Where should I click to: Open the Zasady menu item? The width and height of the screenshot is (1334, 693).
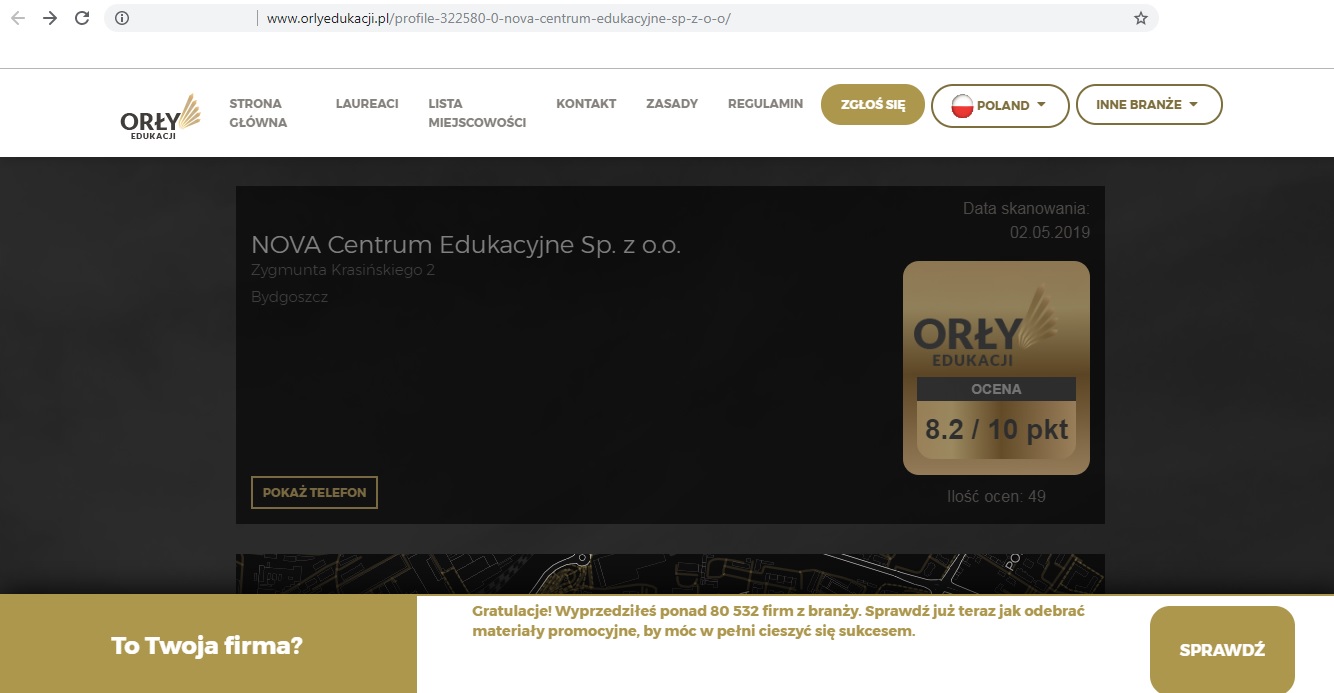point(672,104)
